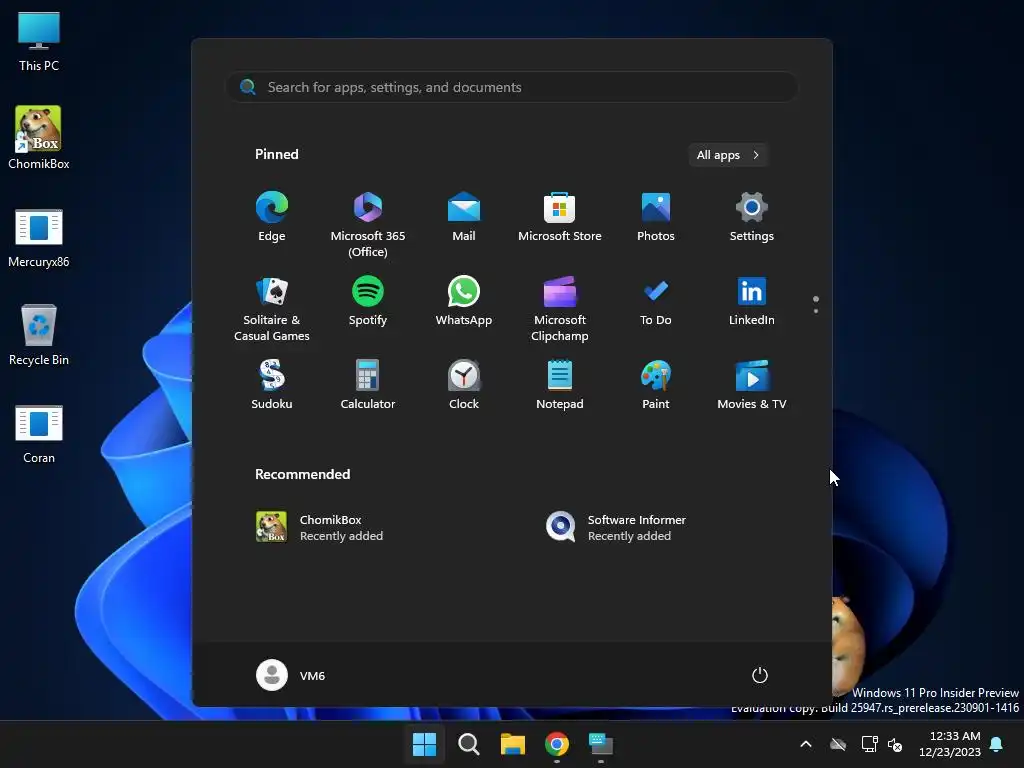Open the Sudoku game

point(272,385)
